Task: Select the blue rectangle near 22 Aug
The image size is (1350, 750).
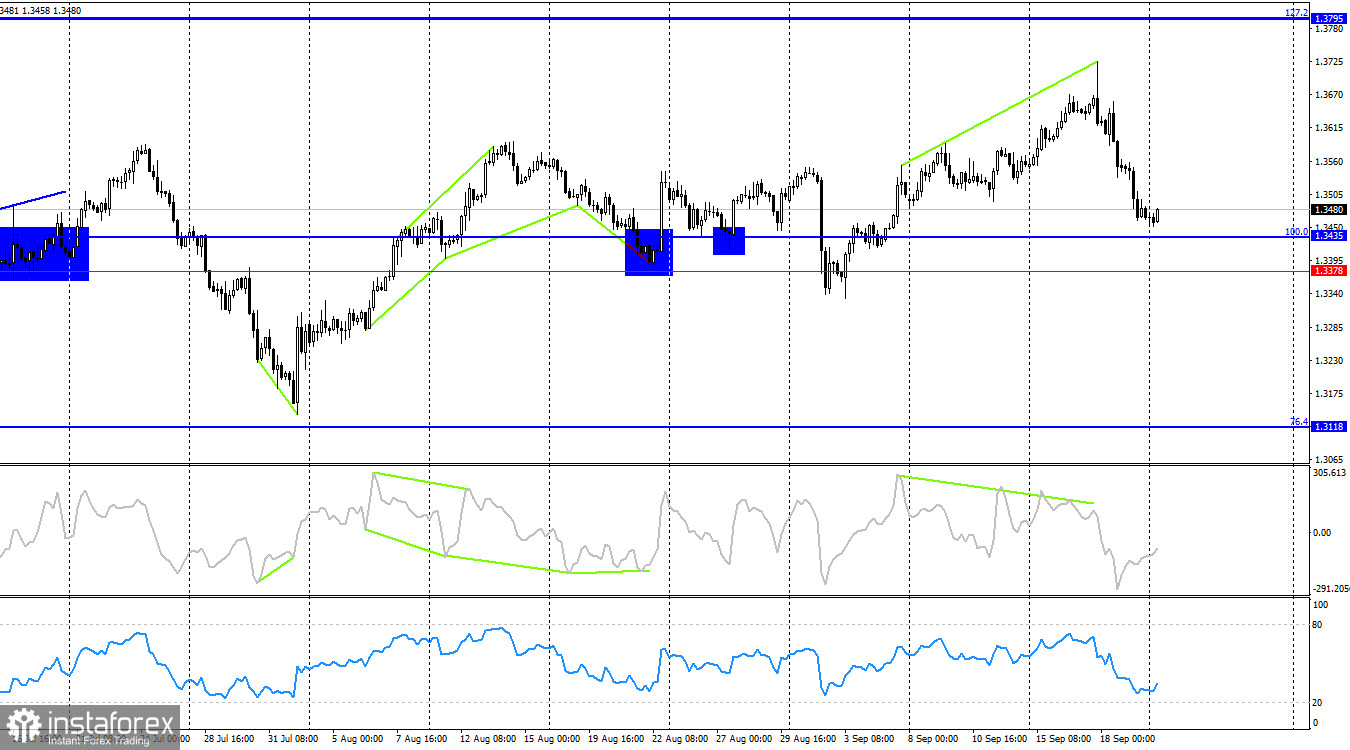Action: pos(649,251)
